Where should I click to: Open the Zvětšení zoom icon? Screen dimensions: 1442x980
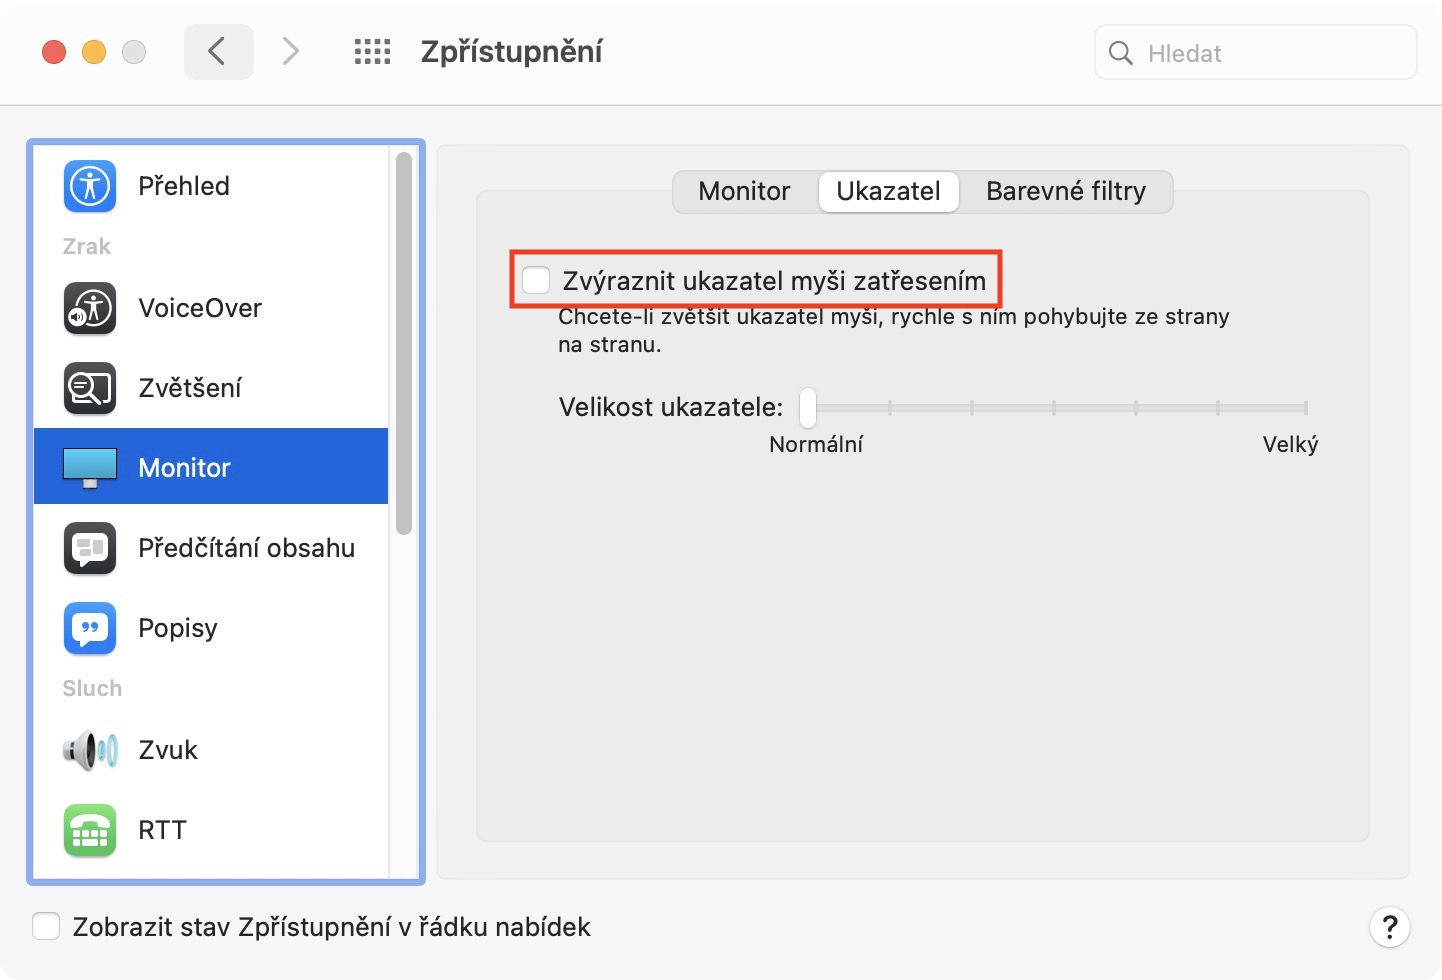coord(90,388)
